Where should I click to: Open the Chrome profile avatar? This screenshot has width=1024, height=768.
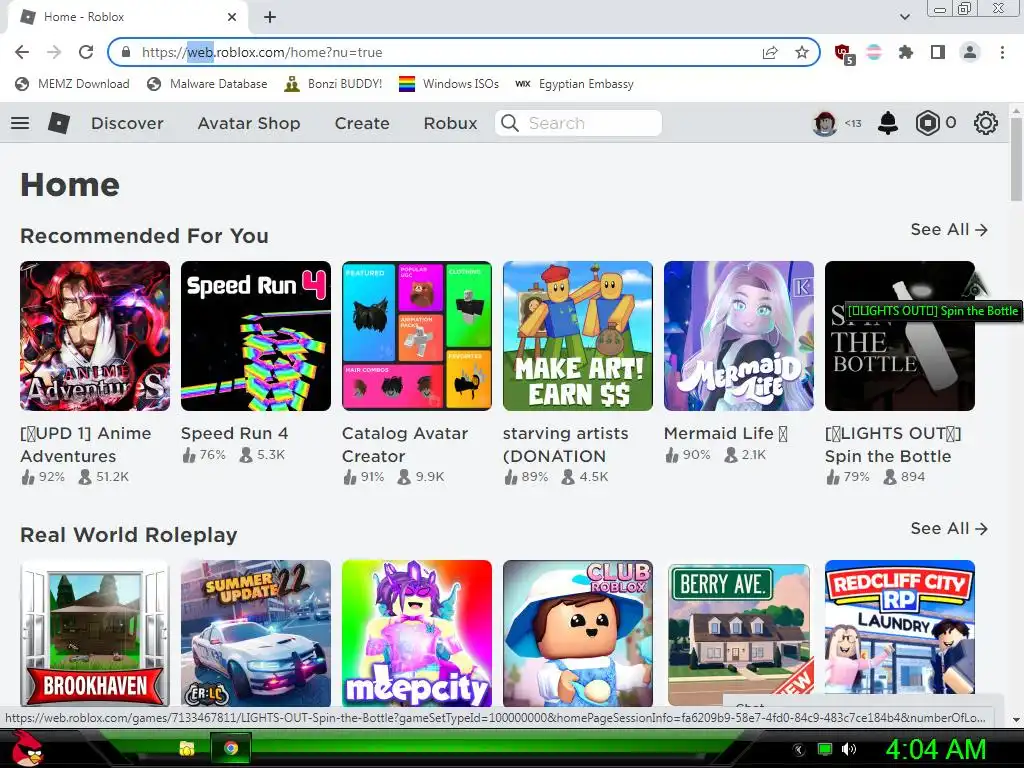coord(970,52)
